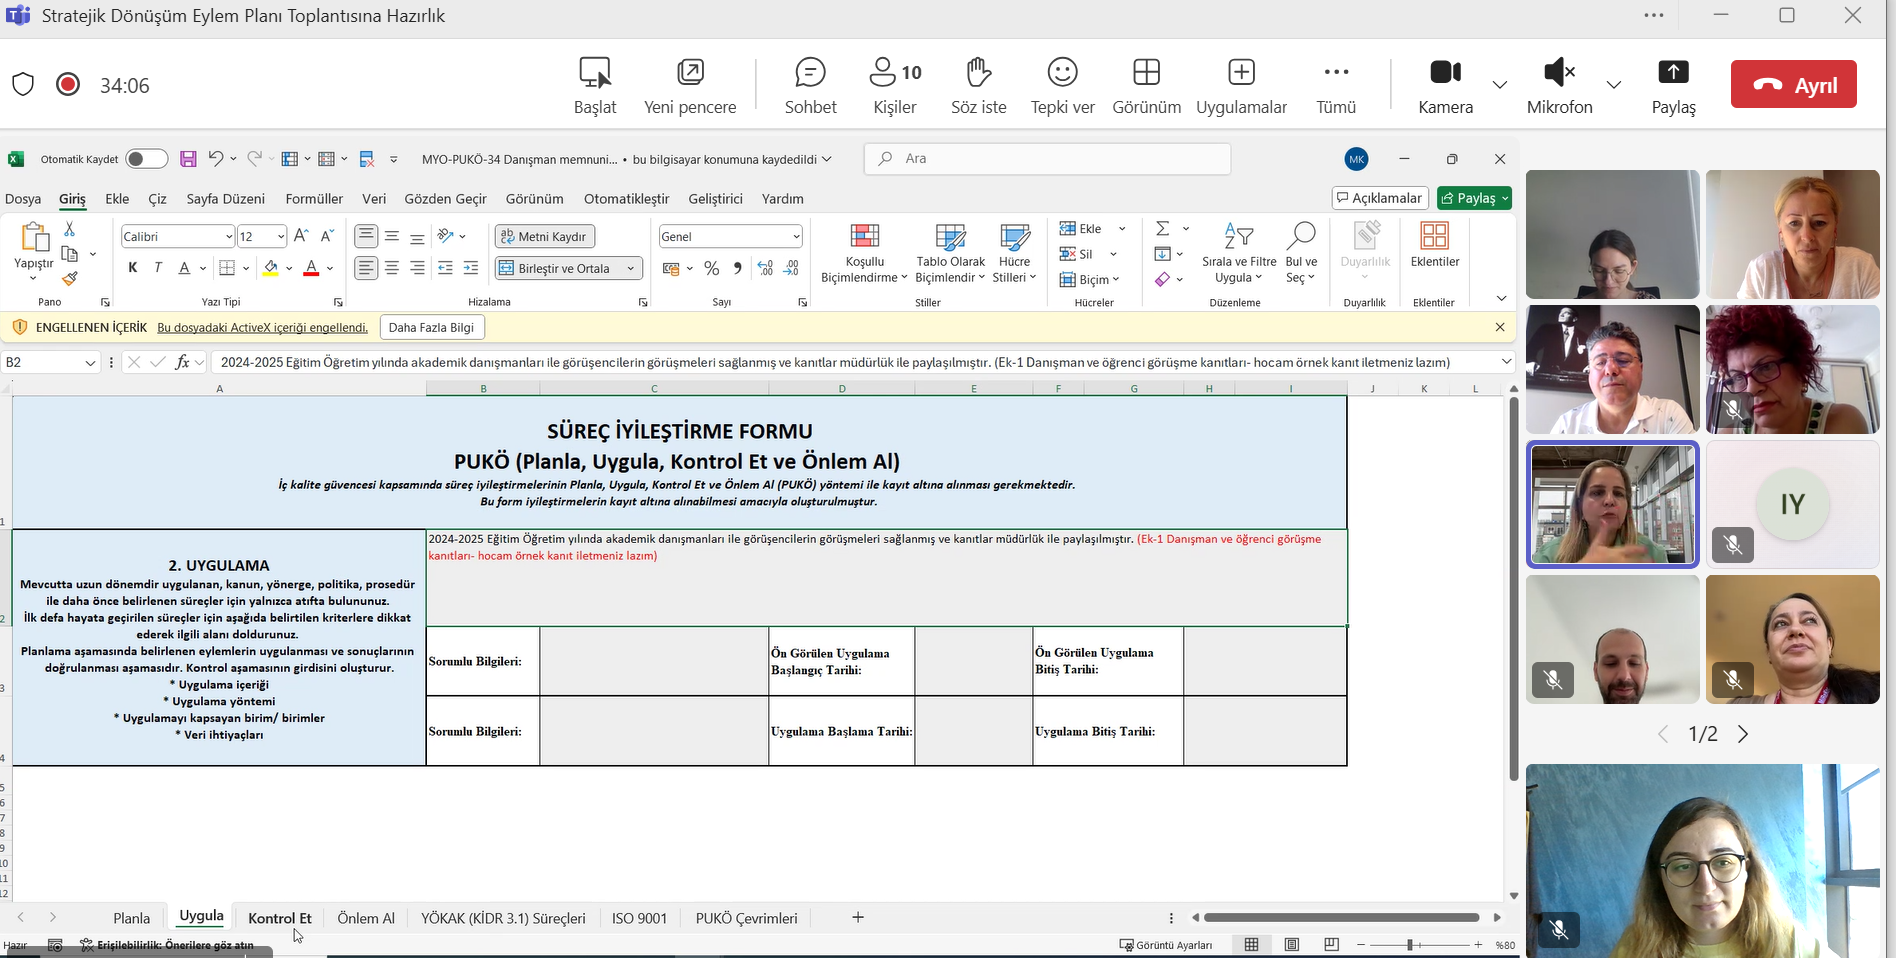The image size is (1896, 958).
Task: Open the Kişiler participants list
Action: coord(895,85)
